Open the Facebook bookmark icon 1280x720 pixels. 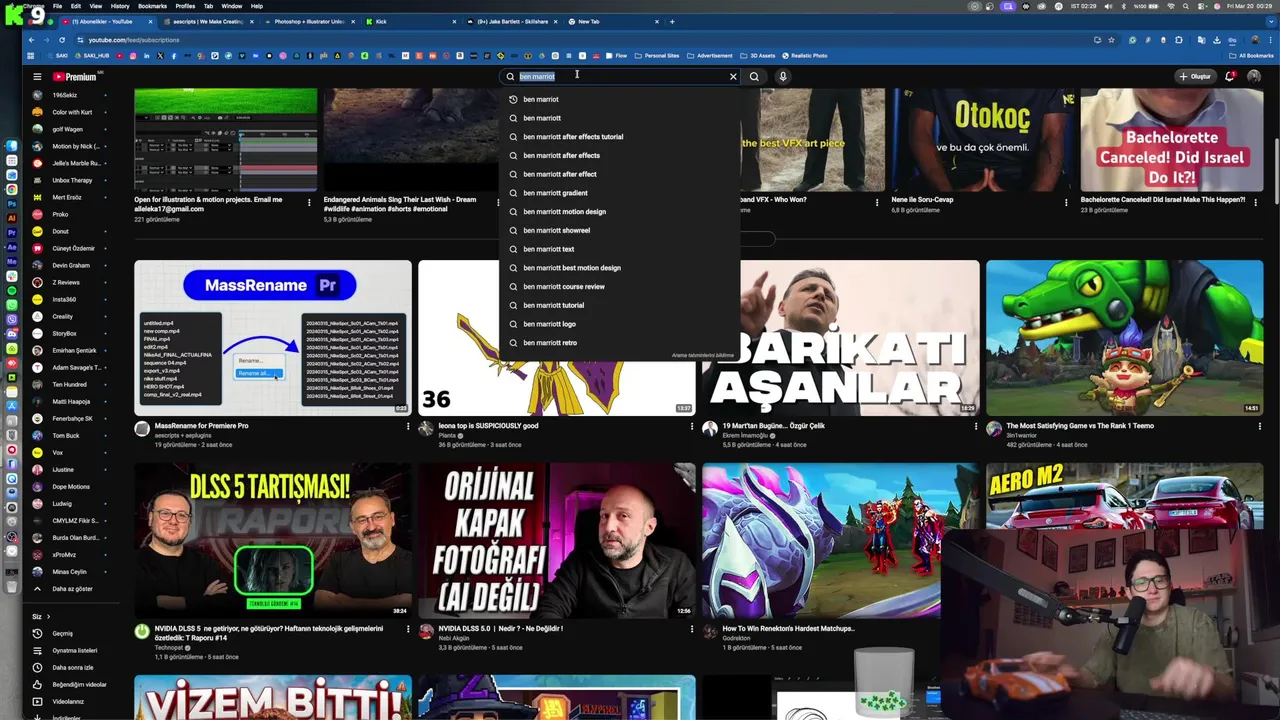point(174,56)
